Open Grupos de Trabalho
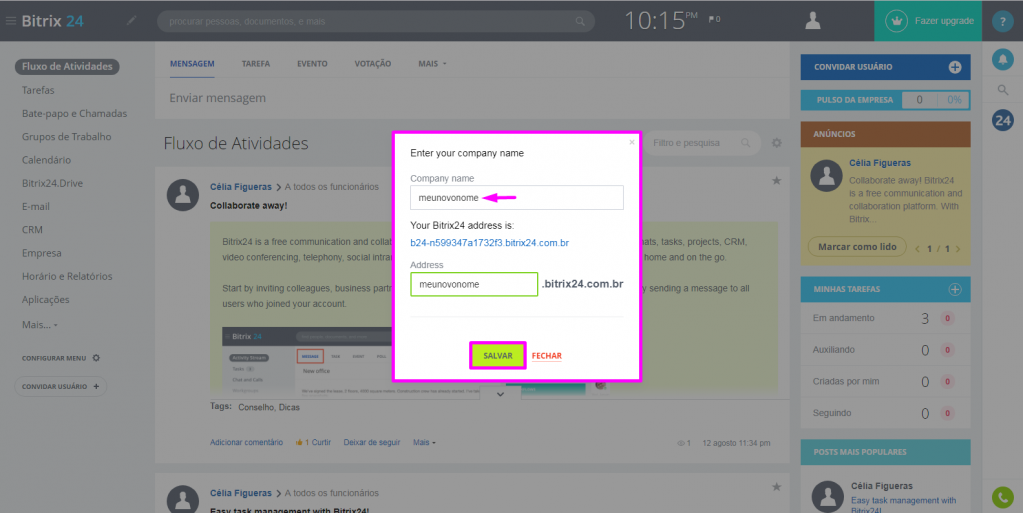Viewport: 1023px width, 513px height. pyautogui.click(x=67, y=137)
